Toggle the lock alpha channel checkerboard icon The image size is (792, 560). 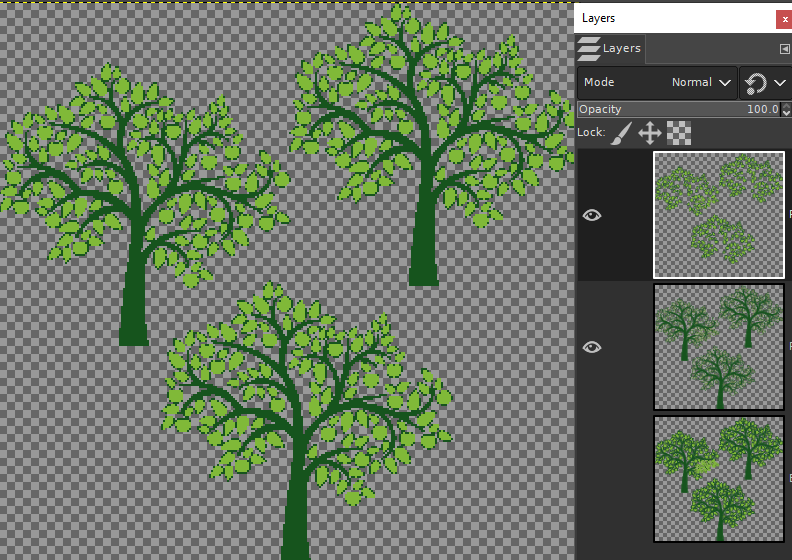click(x=679, y=133)
